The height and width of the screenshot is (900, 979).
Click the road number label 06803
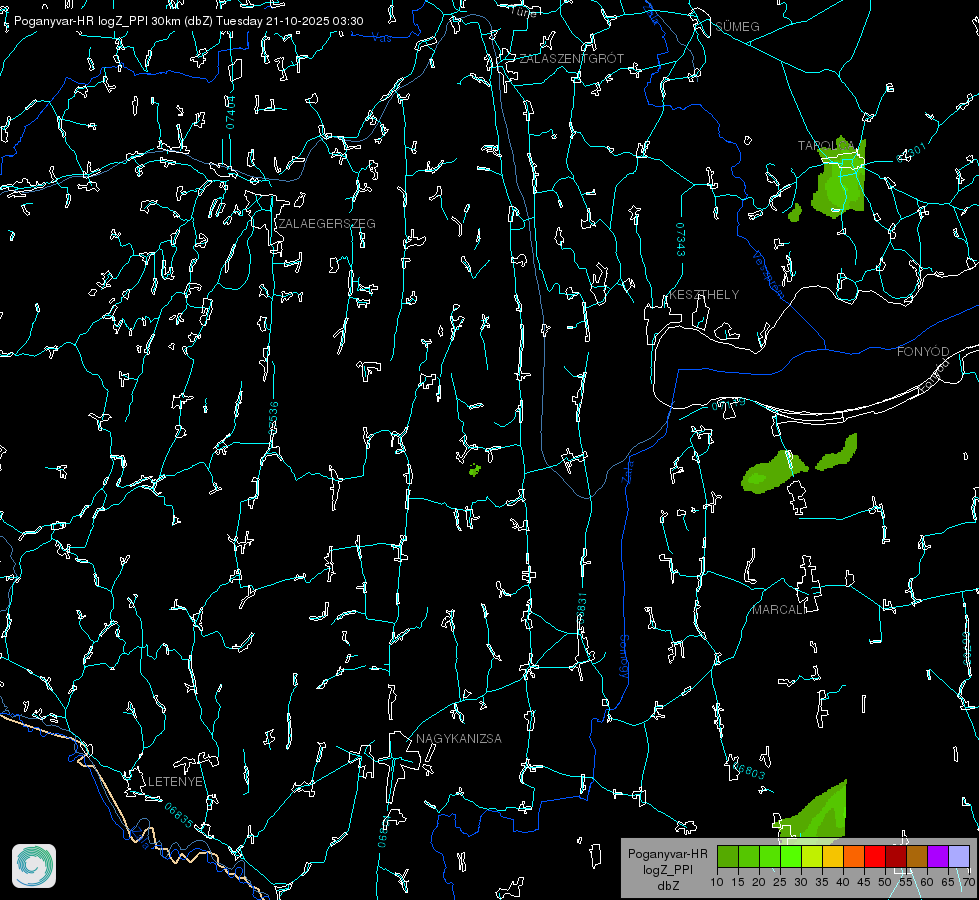[x=749, y=769]
